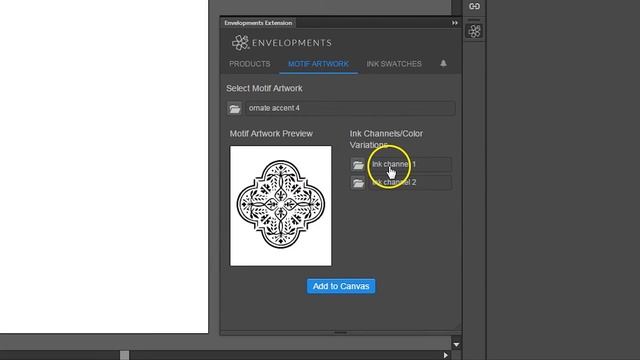Screen dimensions: 640x360
Task: Open the Ink Swatches tab
Action: (x=394, y=64)
